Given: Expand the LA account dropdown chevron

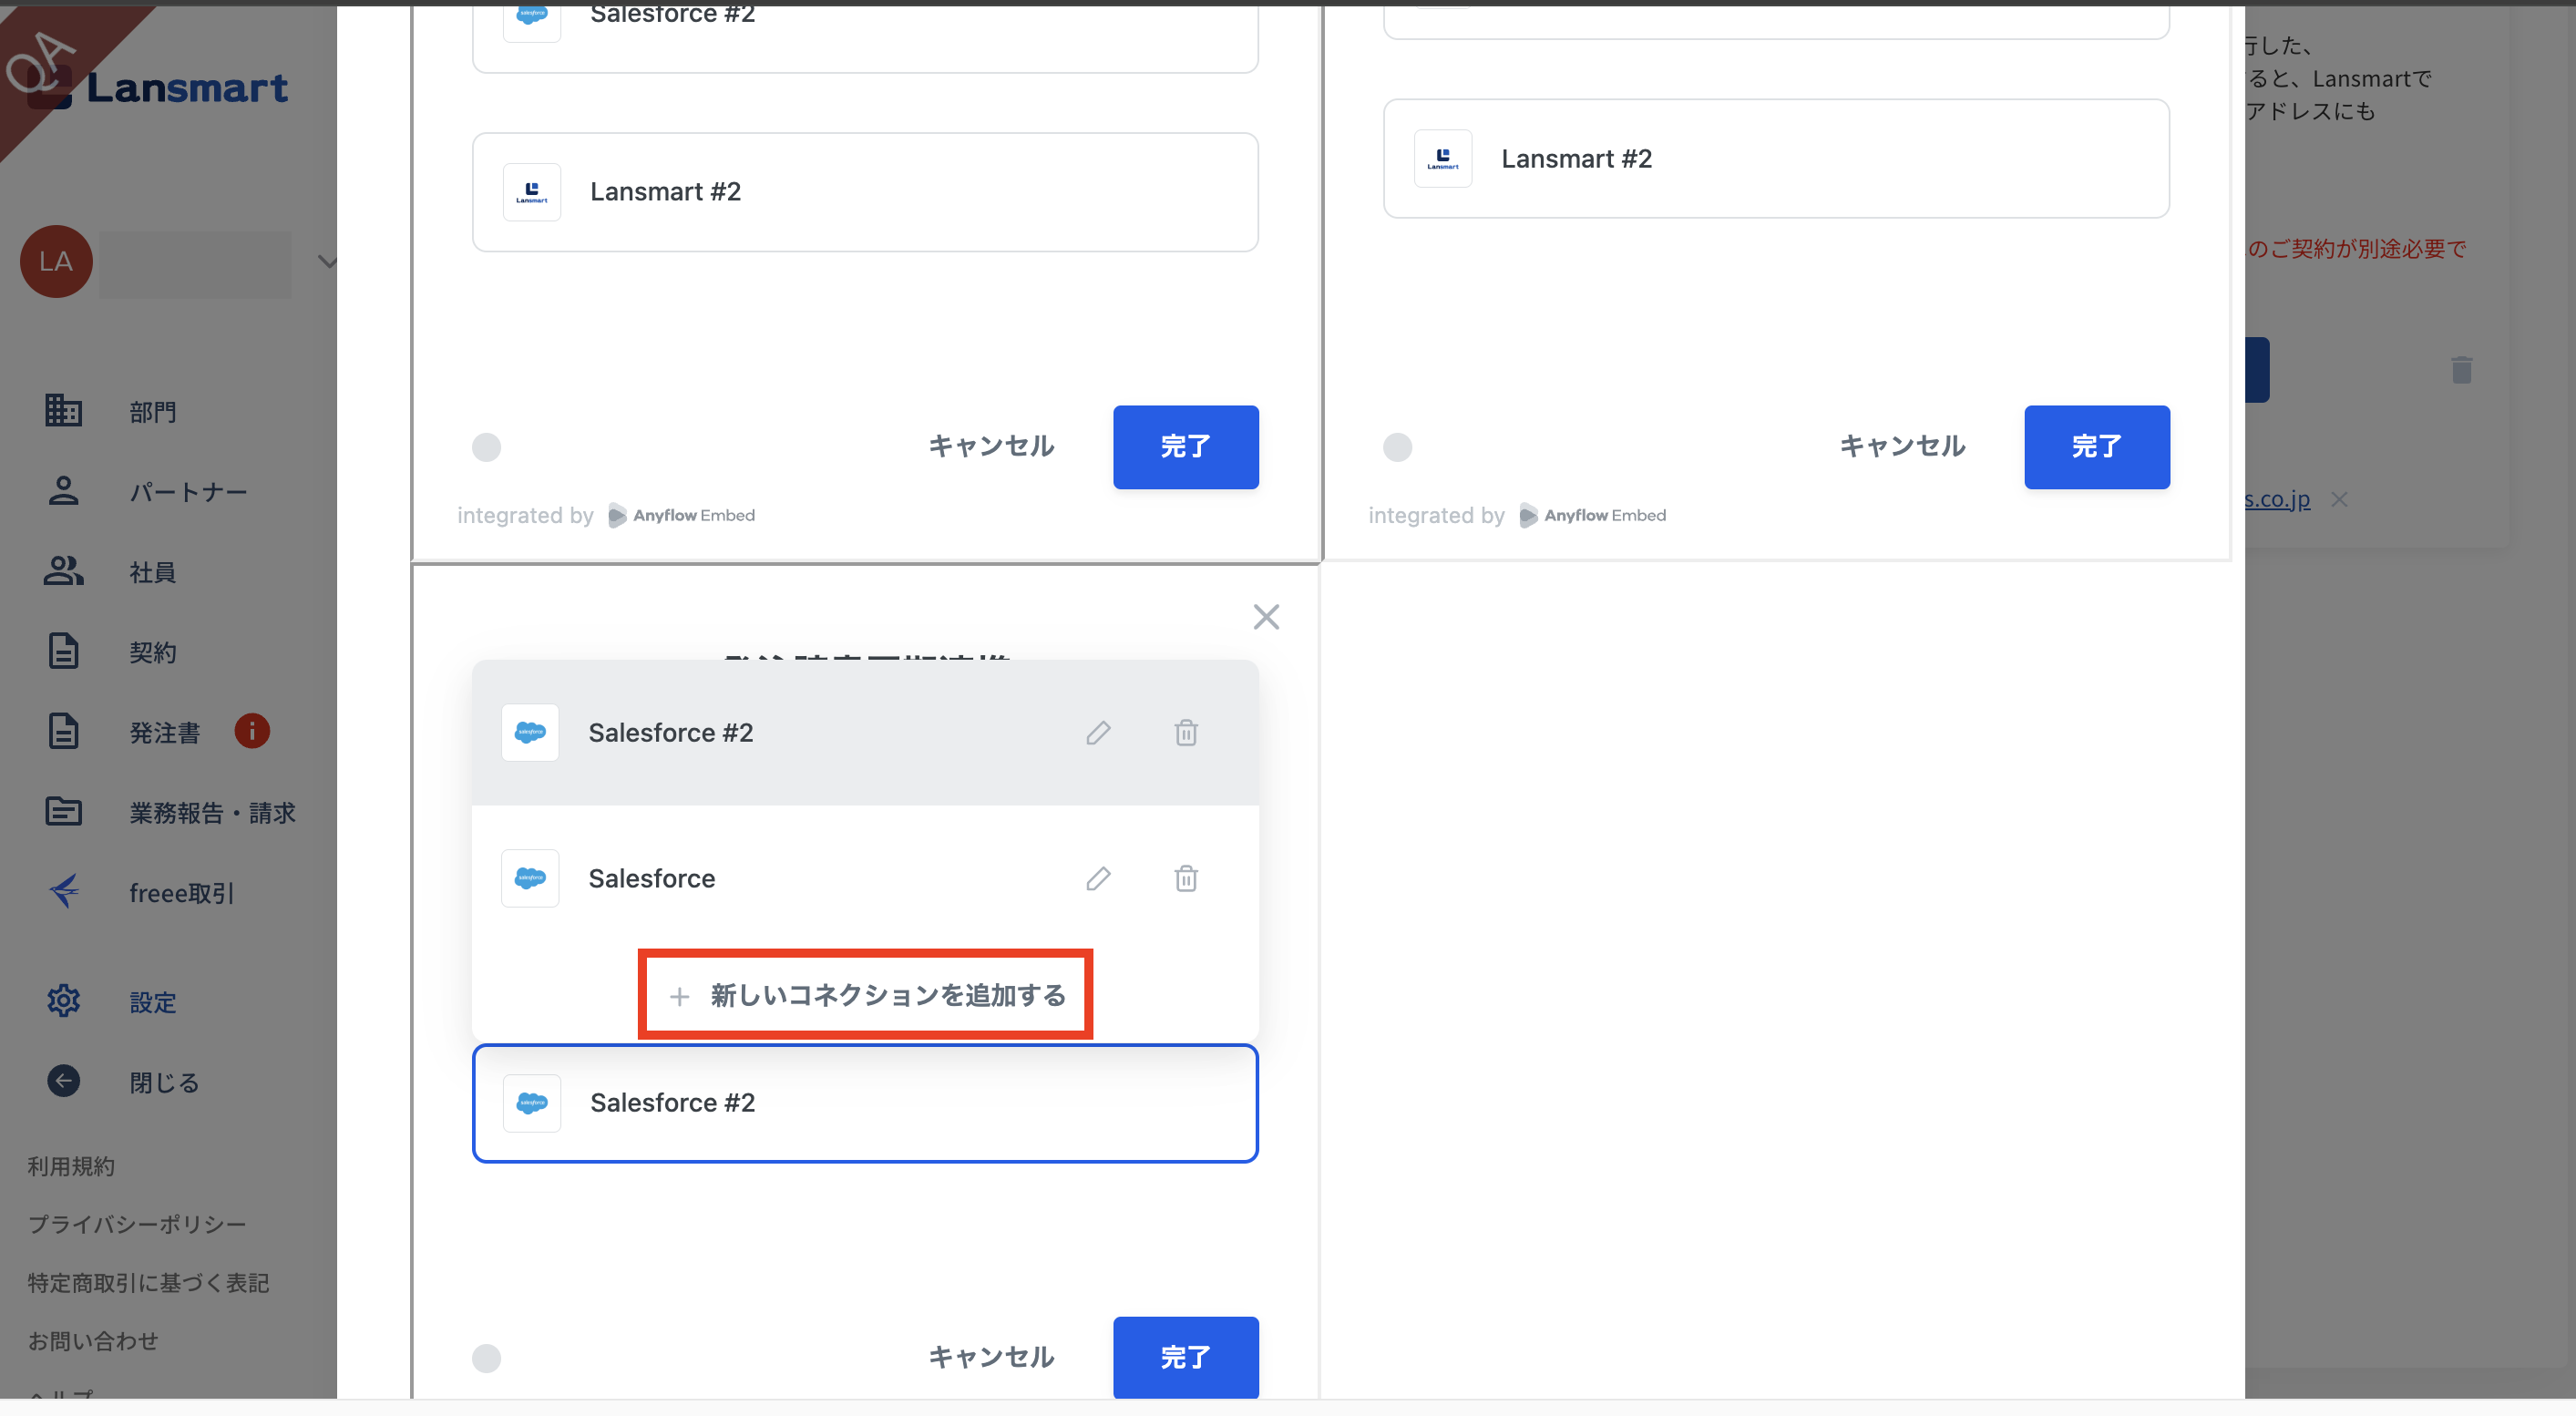Looking at the screenshot, I should (326, 262).
